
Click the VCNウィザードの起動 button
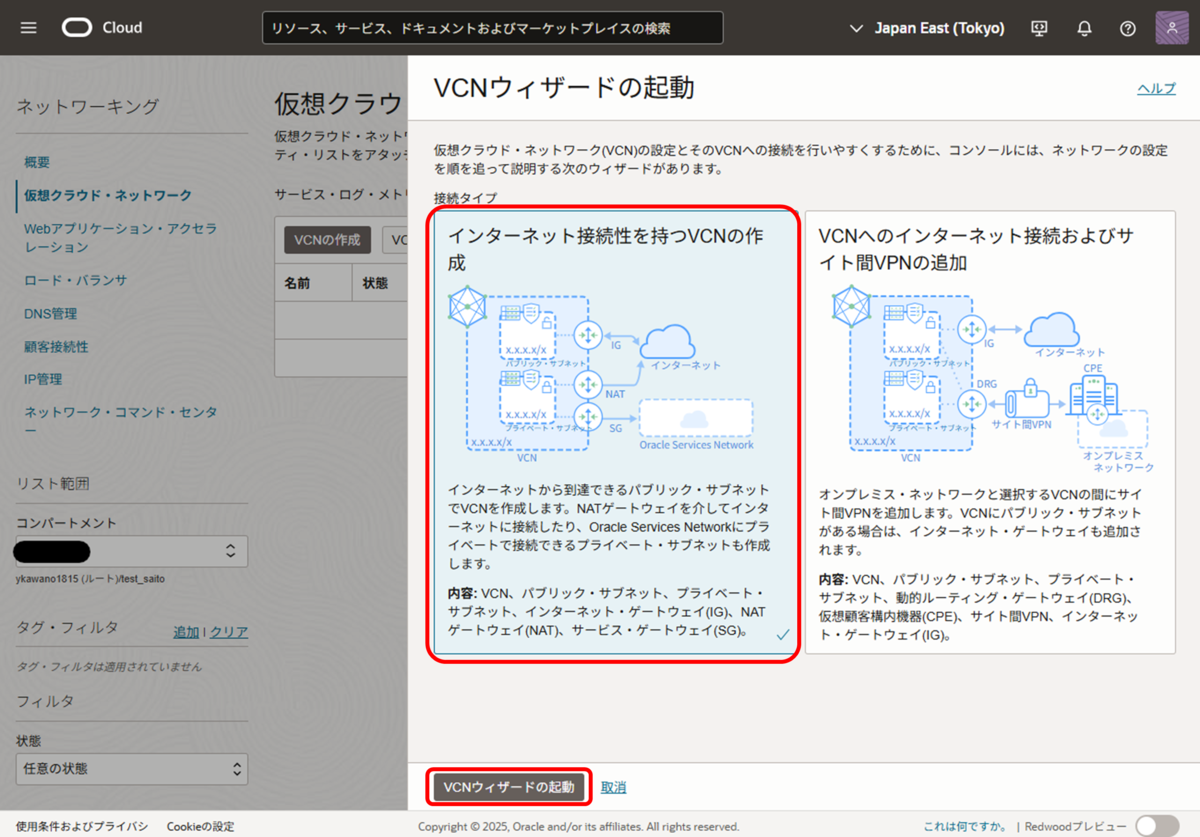510,787
